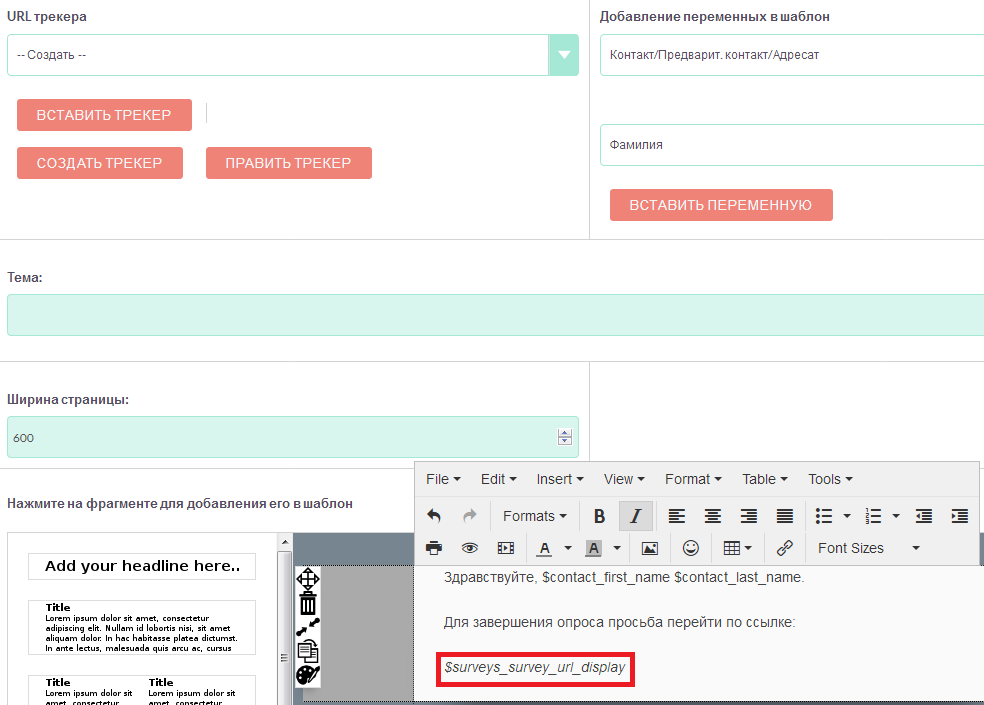
Task: Click fragment list scrollbar up arrow
Action: click(x=285, y=542)
